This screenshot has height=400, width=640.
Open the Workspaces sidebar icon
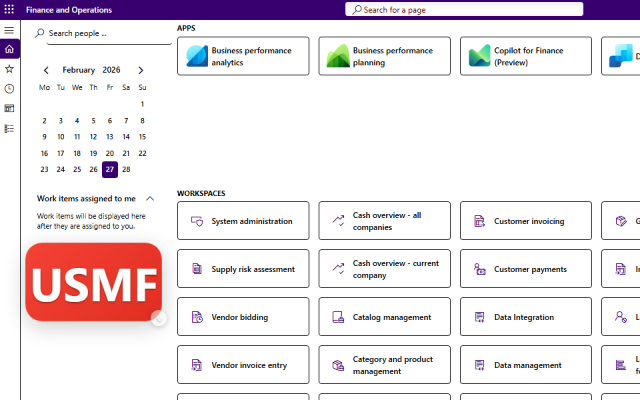point(9,108)
